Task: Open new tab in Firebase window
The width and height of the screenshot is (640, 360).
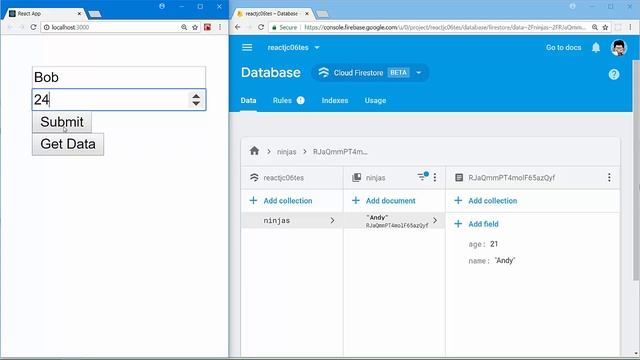Action: tap(322, 14)
